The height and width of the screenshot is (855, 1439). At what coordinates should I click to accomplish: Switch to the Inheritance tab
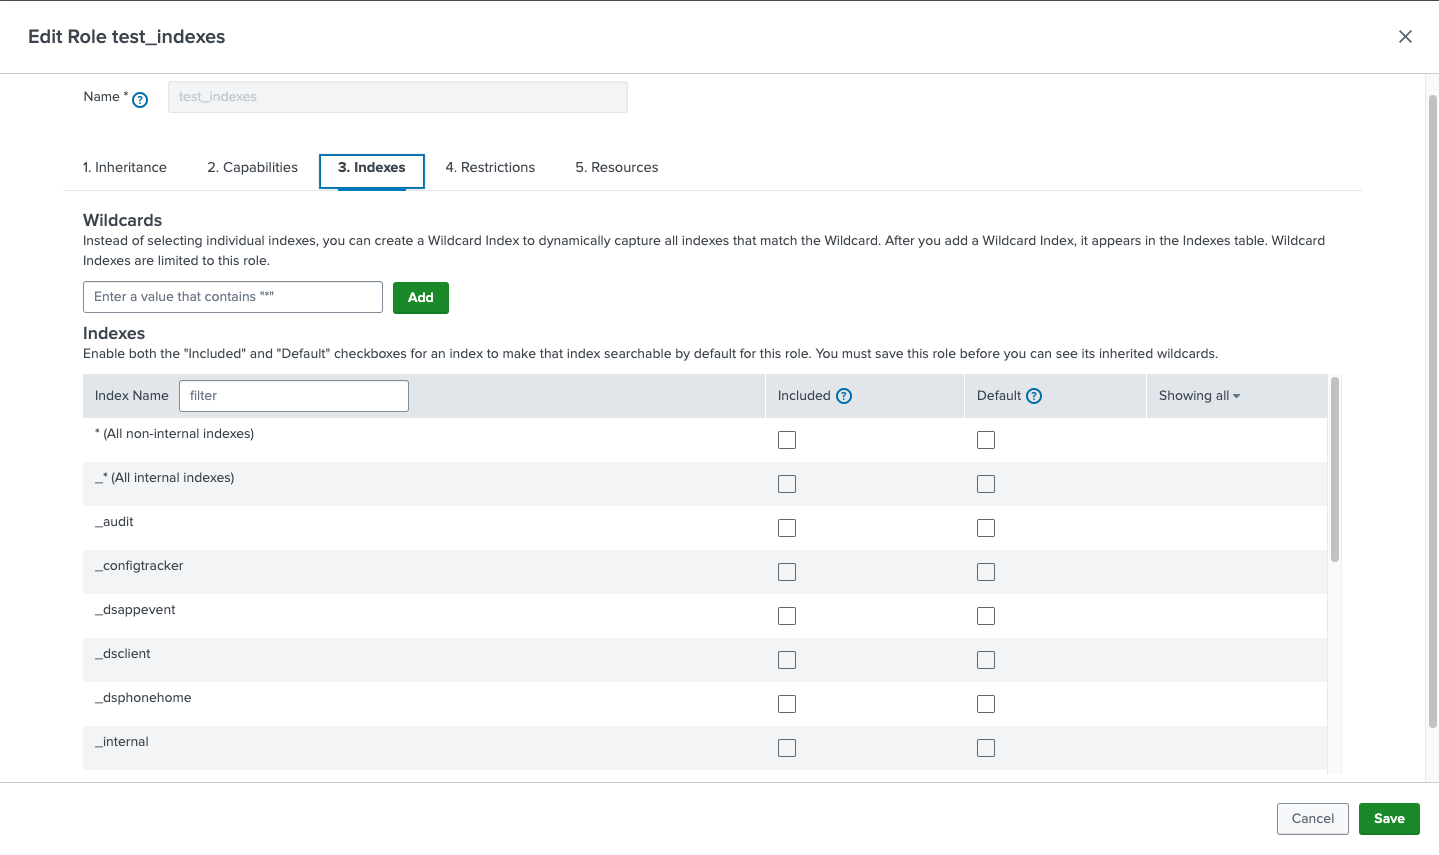[125, 168]
